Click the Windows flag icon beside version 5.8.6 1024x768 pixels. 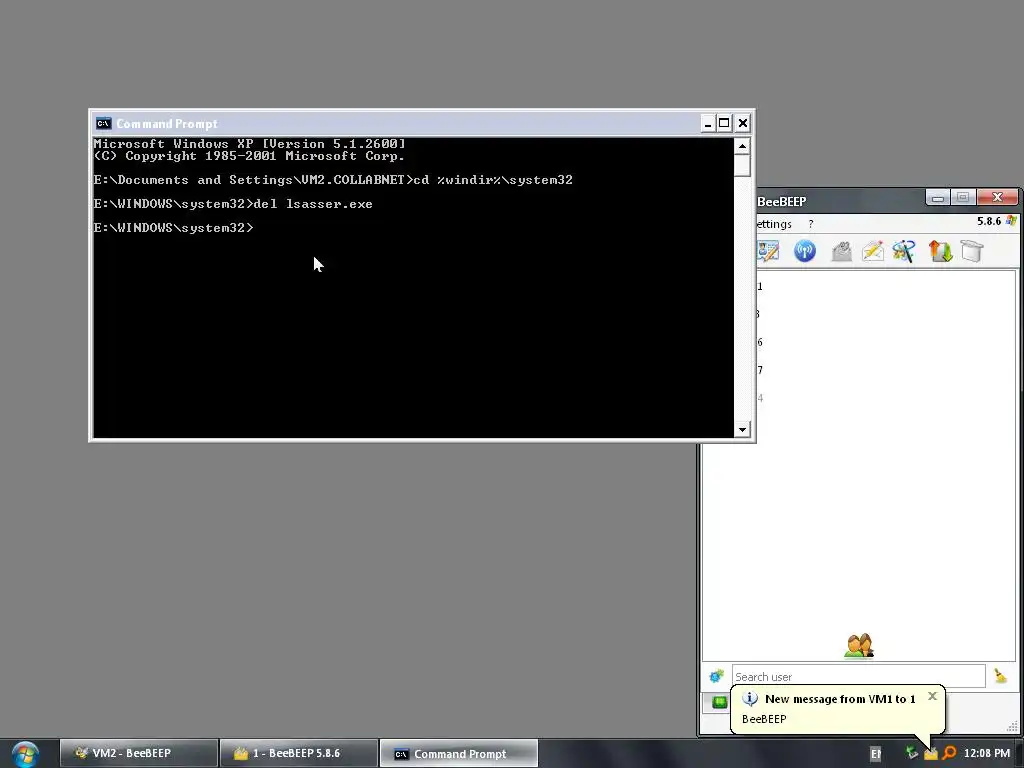click(1012, 221)
